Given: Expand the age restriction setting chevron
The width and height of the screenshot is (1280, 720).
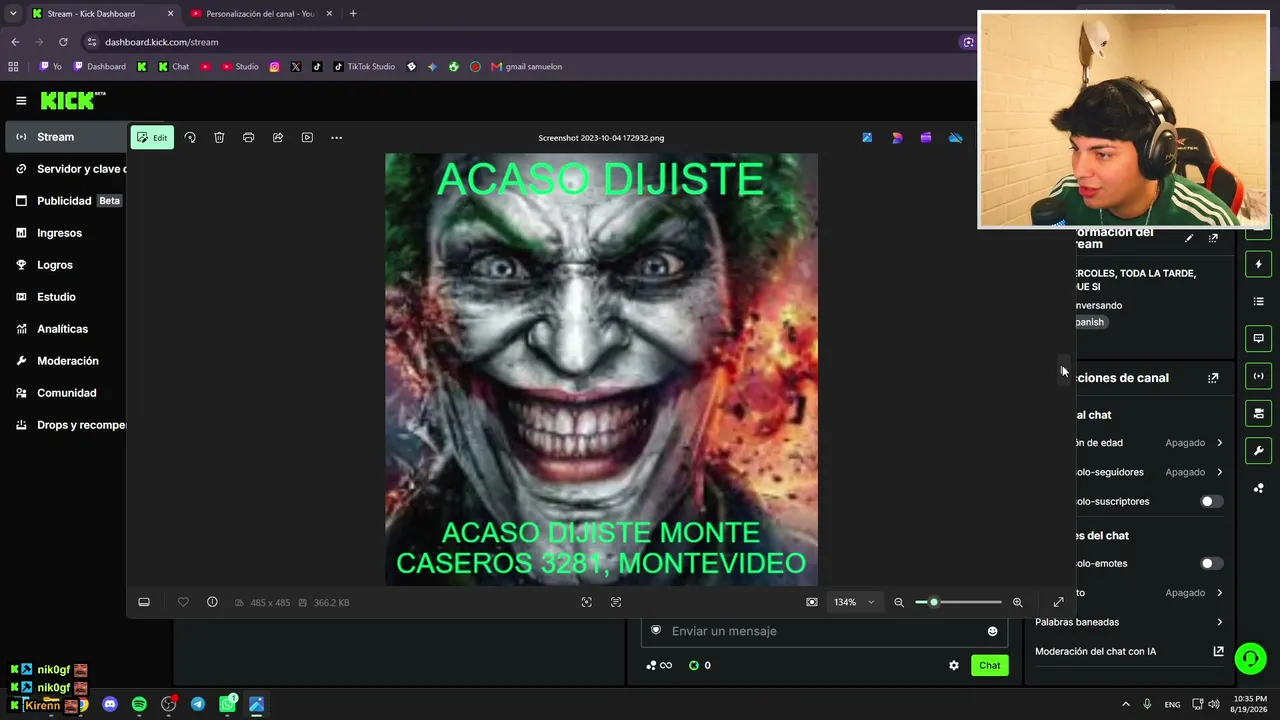Looking at the screenshot, I should (1219, 443).
